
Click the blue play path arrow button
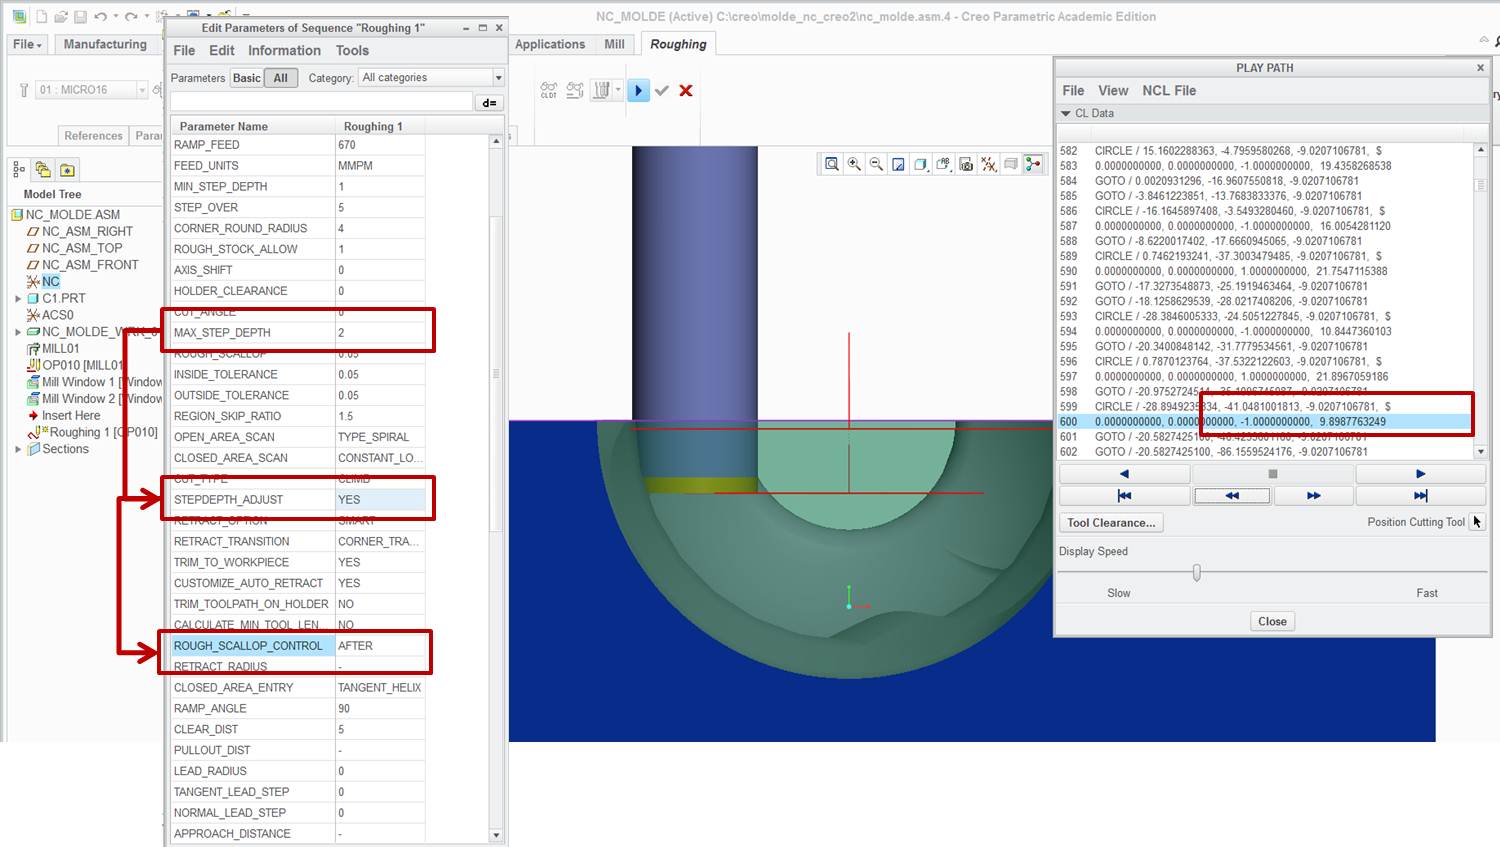pos(638,90)
